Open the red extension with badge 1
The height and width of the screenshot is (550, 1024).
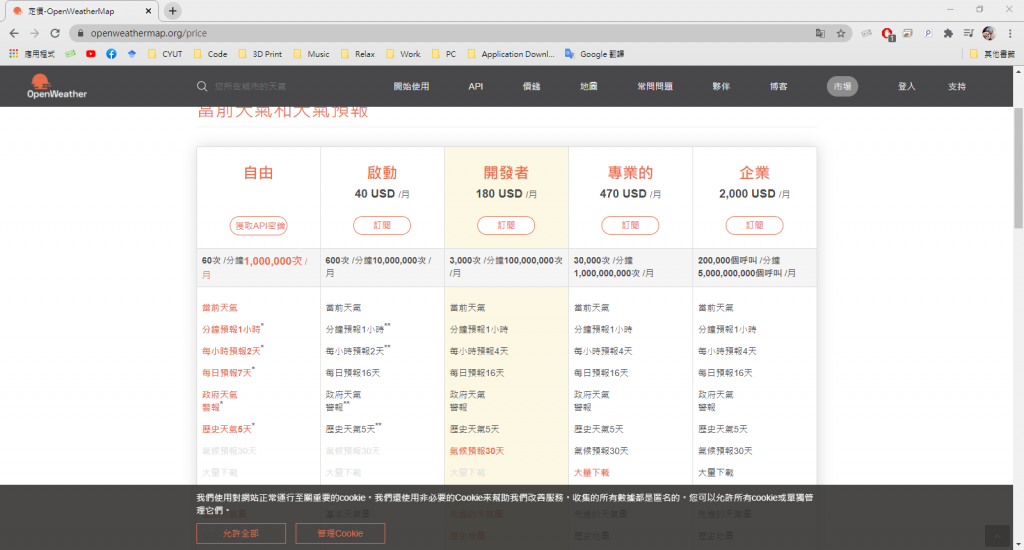tap(887, 33)
